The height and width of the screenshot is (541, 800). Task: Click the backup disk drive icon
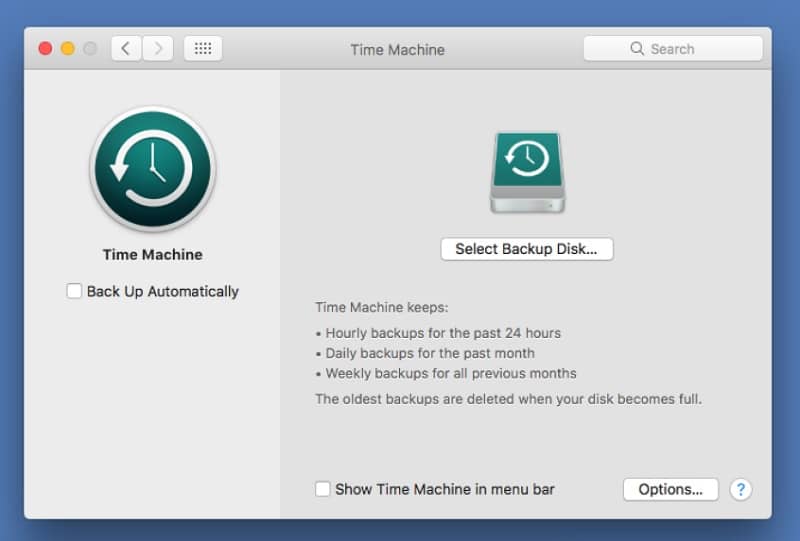point(528,173)
